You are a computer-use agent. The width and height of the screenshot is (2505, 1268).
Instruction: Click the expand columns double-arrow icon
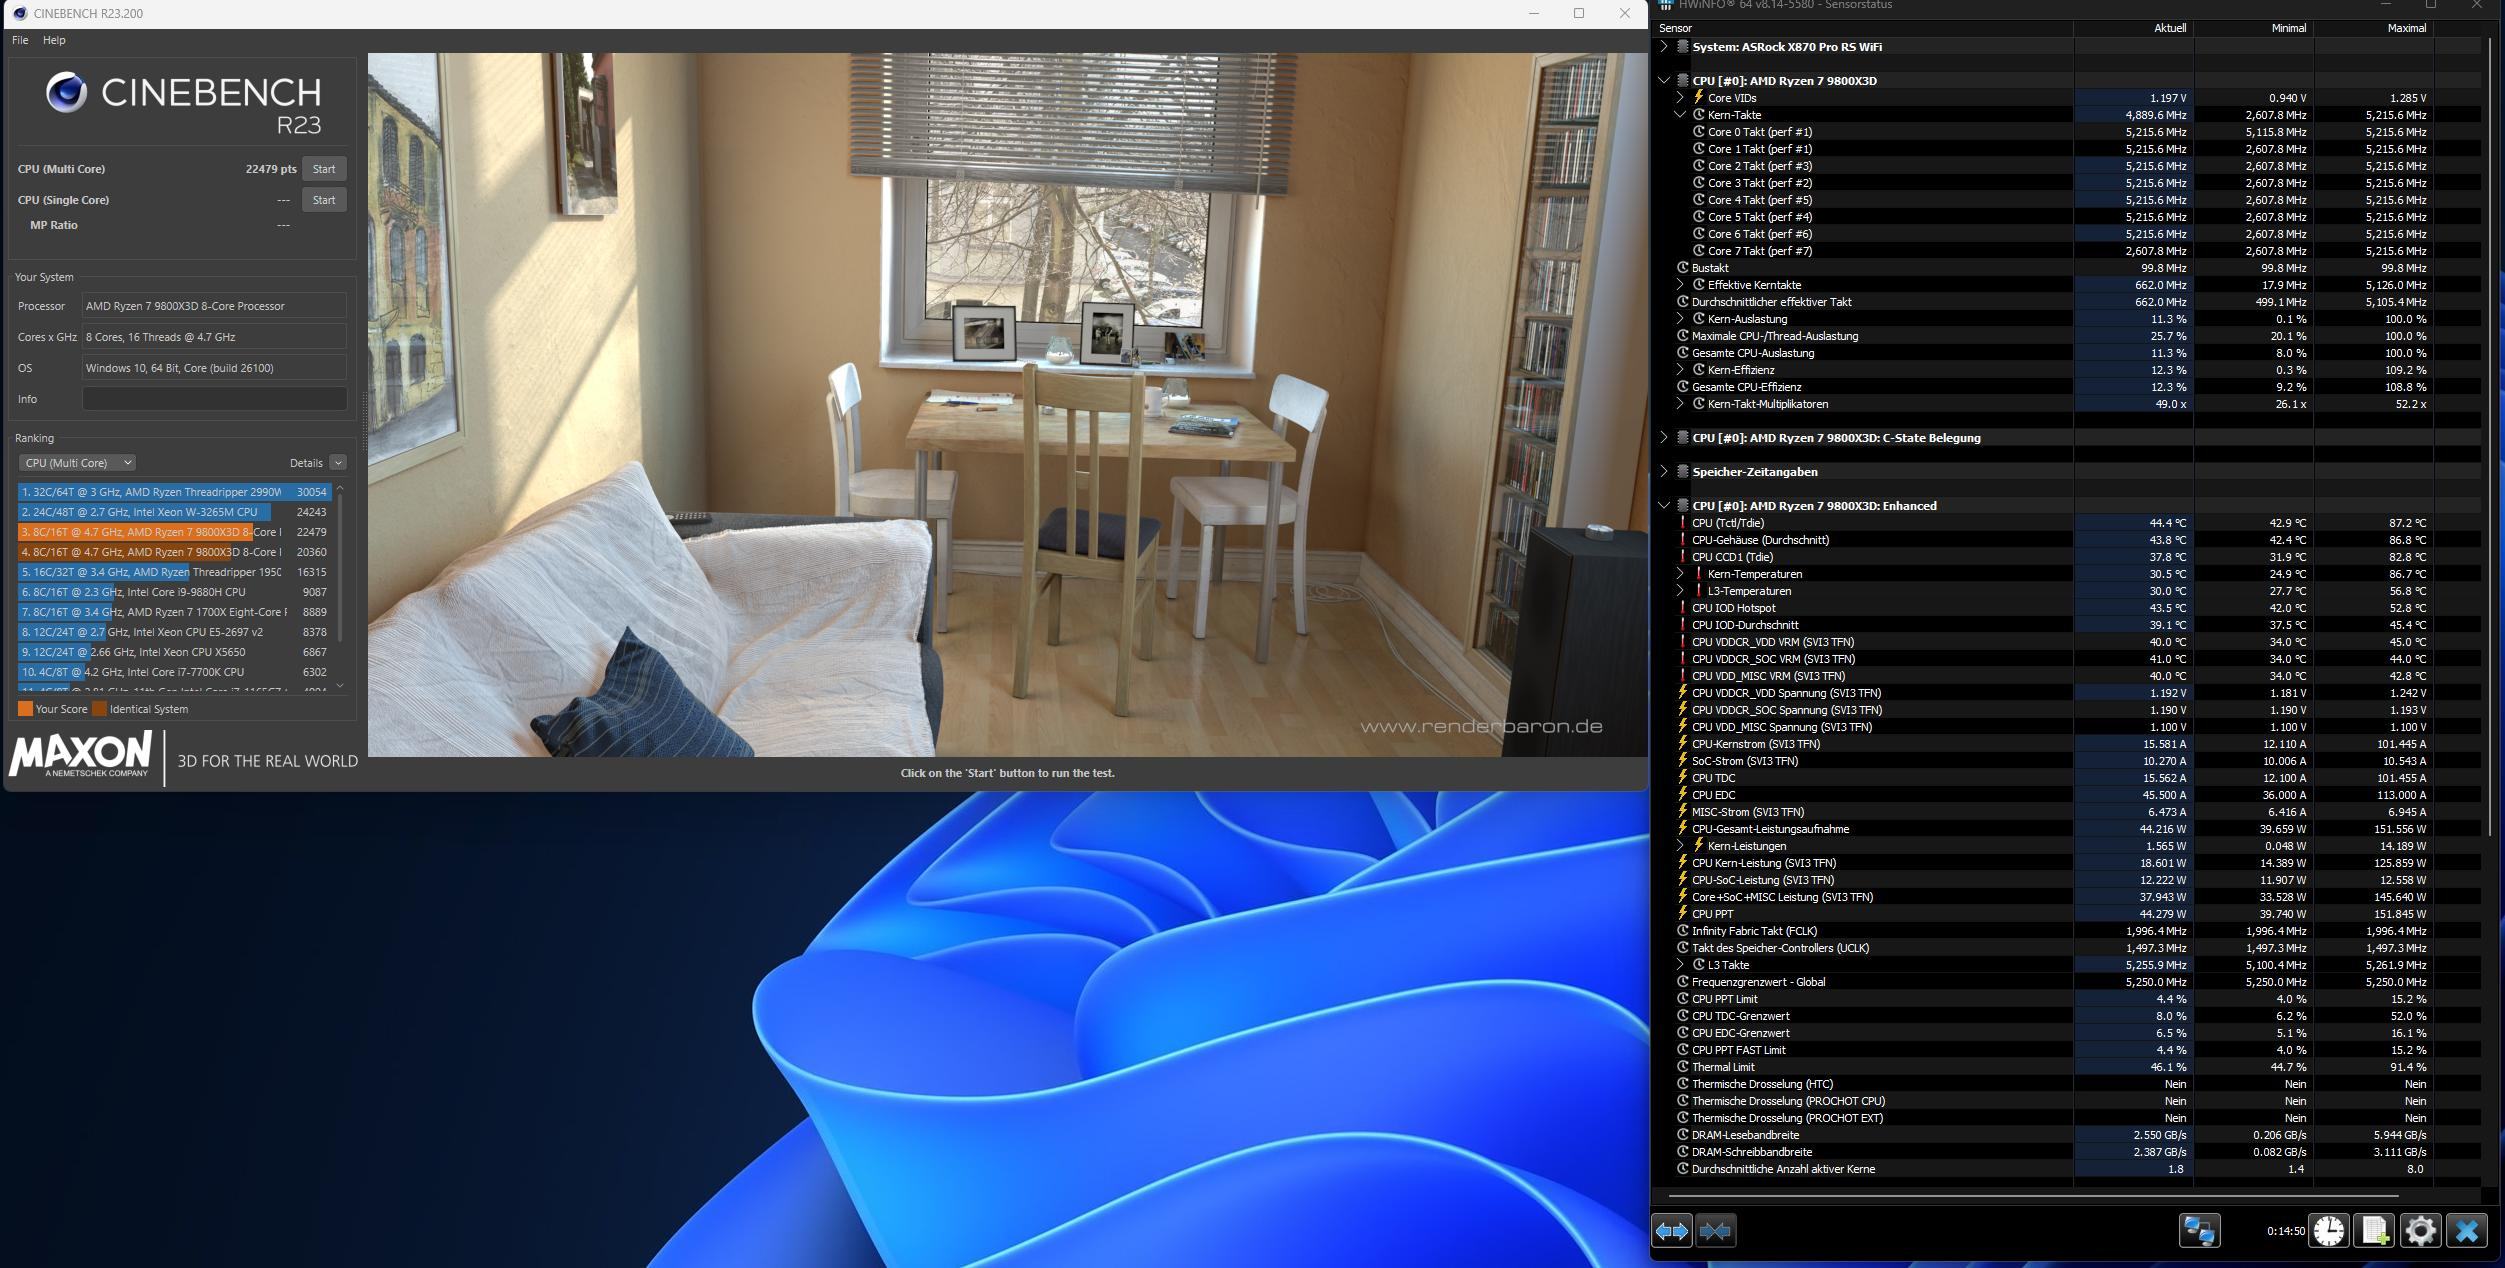pyautogui.click(x=1671, y=1231)
